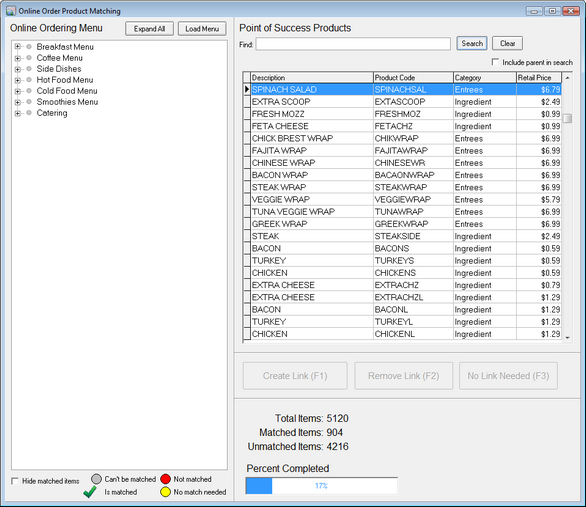Click the Percent Completed progress bar
Screen dimensions: 586x507
click(x=321, y=485)
